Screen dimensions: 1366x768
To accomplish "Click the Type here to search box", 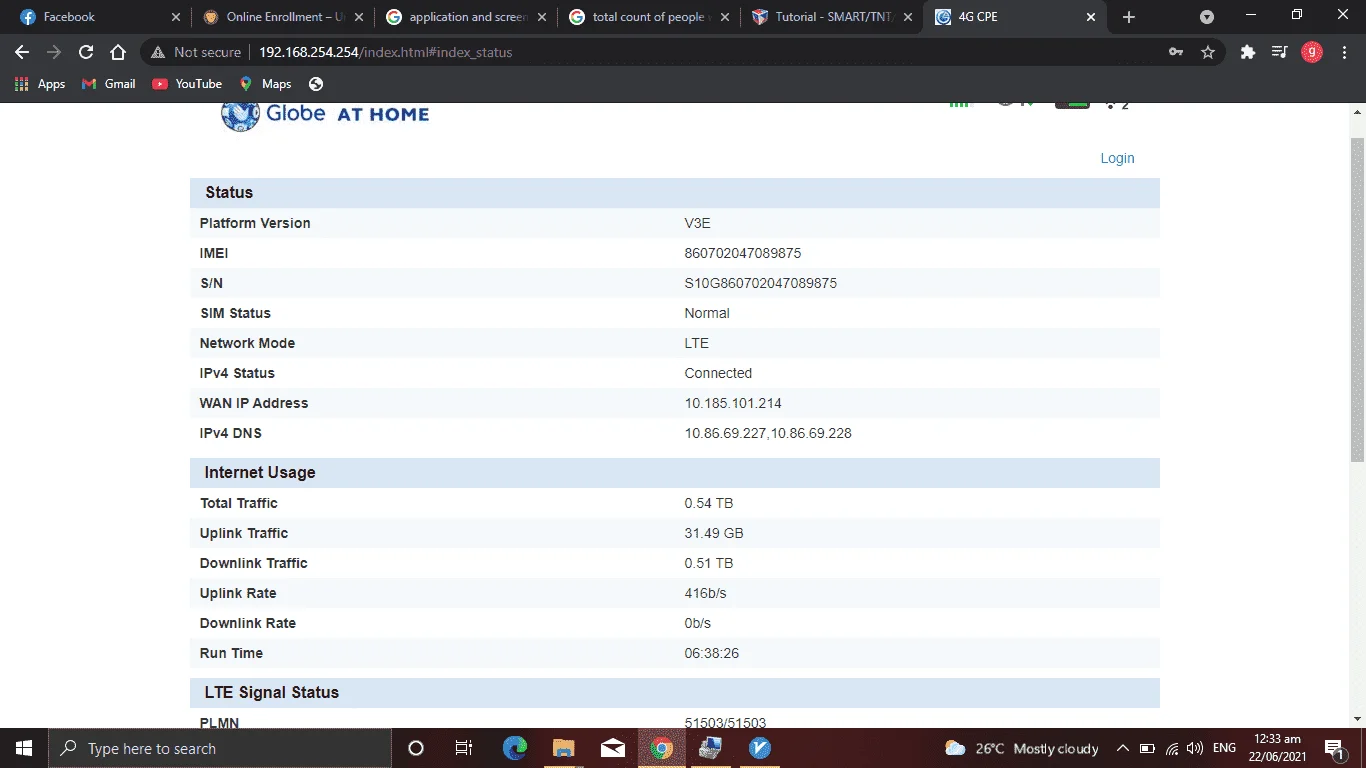I will [x=220, y=748].
